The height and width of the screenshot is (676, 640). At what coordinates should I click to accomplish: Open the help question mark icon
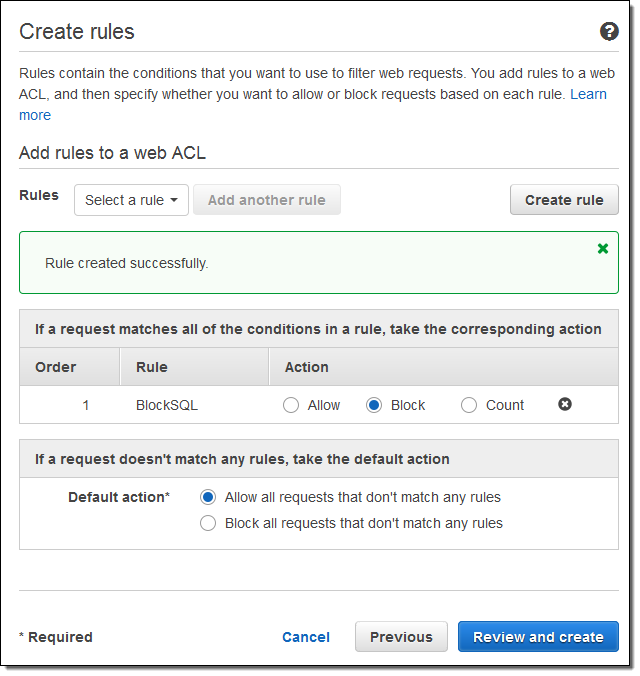point(609,31)
